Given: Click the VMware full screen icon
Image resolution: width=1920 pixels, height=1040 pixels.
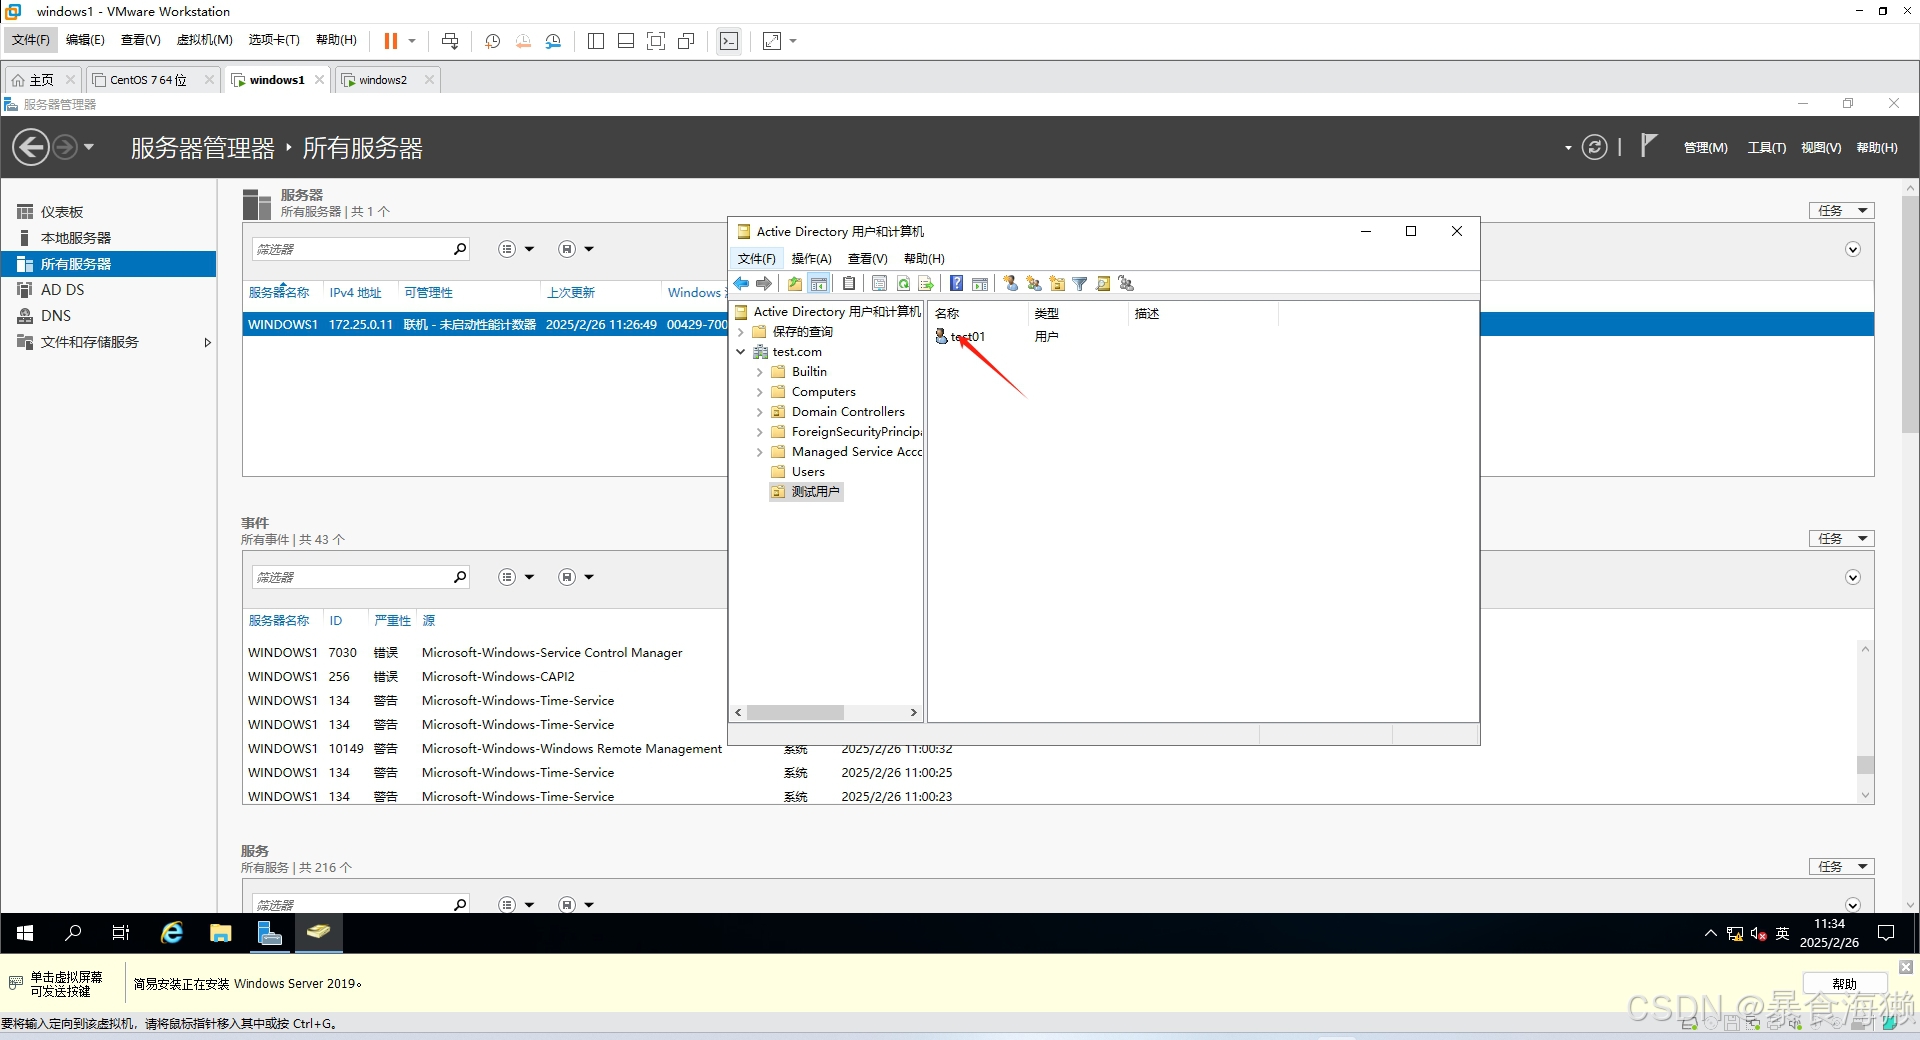Looking at the screenshot, I should 656,41.
